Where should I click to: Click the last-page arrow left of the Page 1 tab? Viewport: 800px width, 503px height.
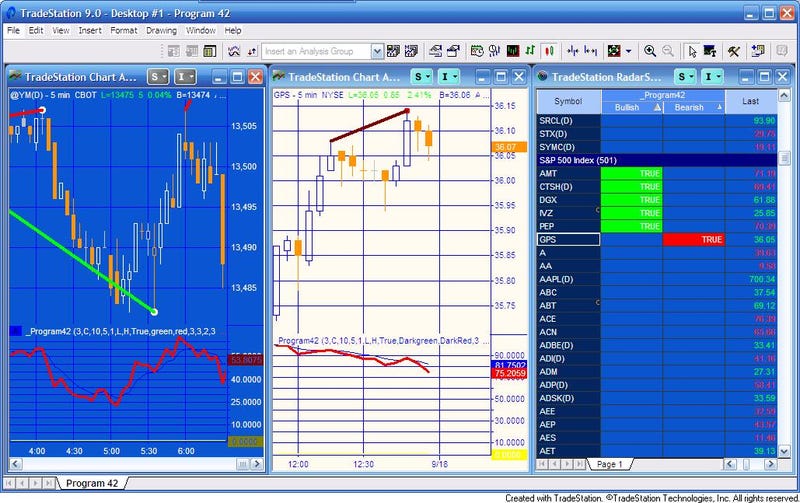click(580, 464)
